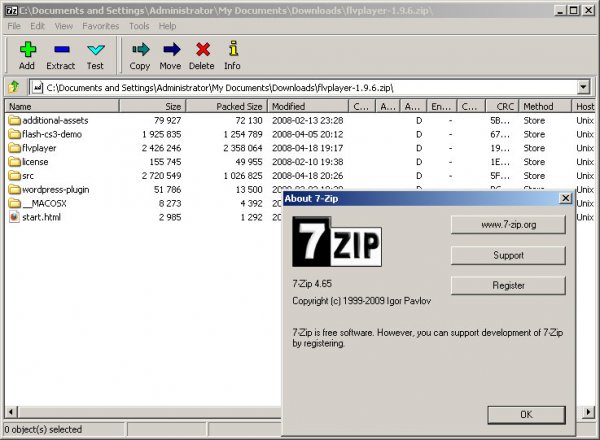This screenshot has width=600, height=440.
Task: Click the 7-Zip 4.65 version text
Action: [312, 284]
